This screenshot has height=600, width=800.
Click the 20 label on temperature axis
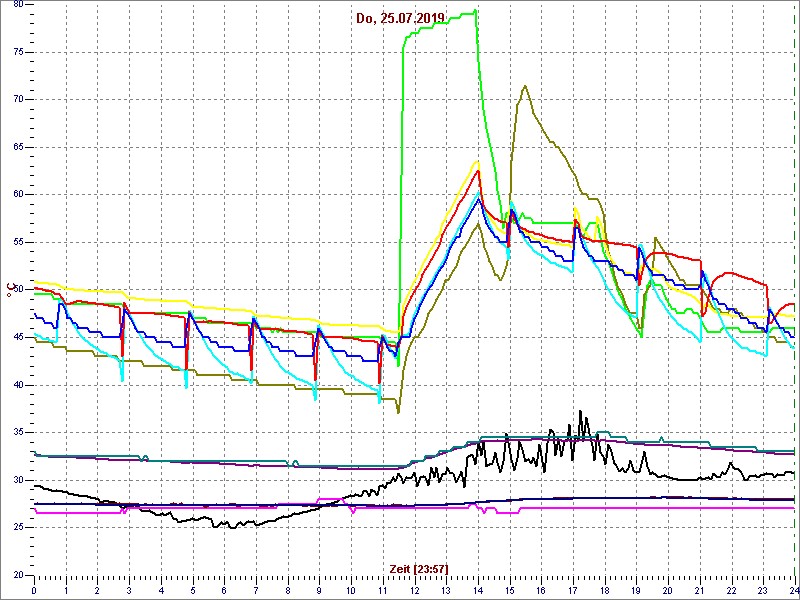pyautogui.click(x=19, y=574)
